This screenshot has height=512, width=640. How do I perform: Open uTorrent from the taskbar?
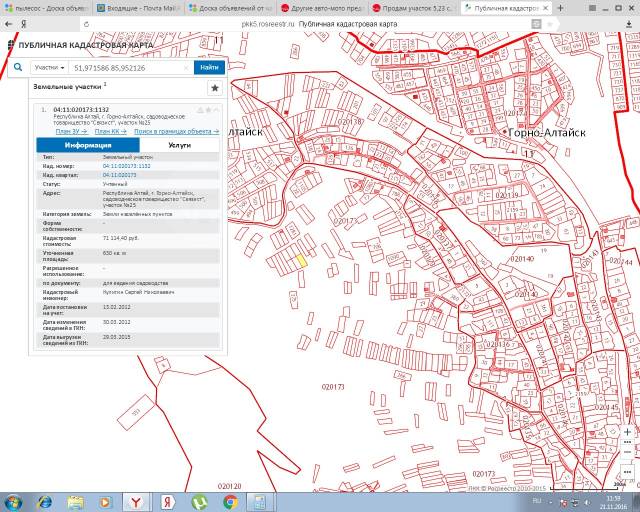click(x=199, y=503)
